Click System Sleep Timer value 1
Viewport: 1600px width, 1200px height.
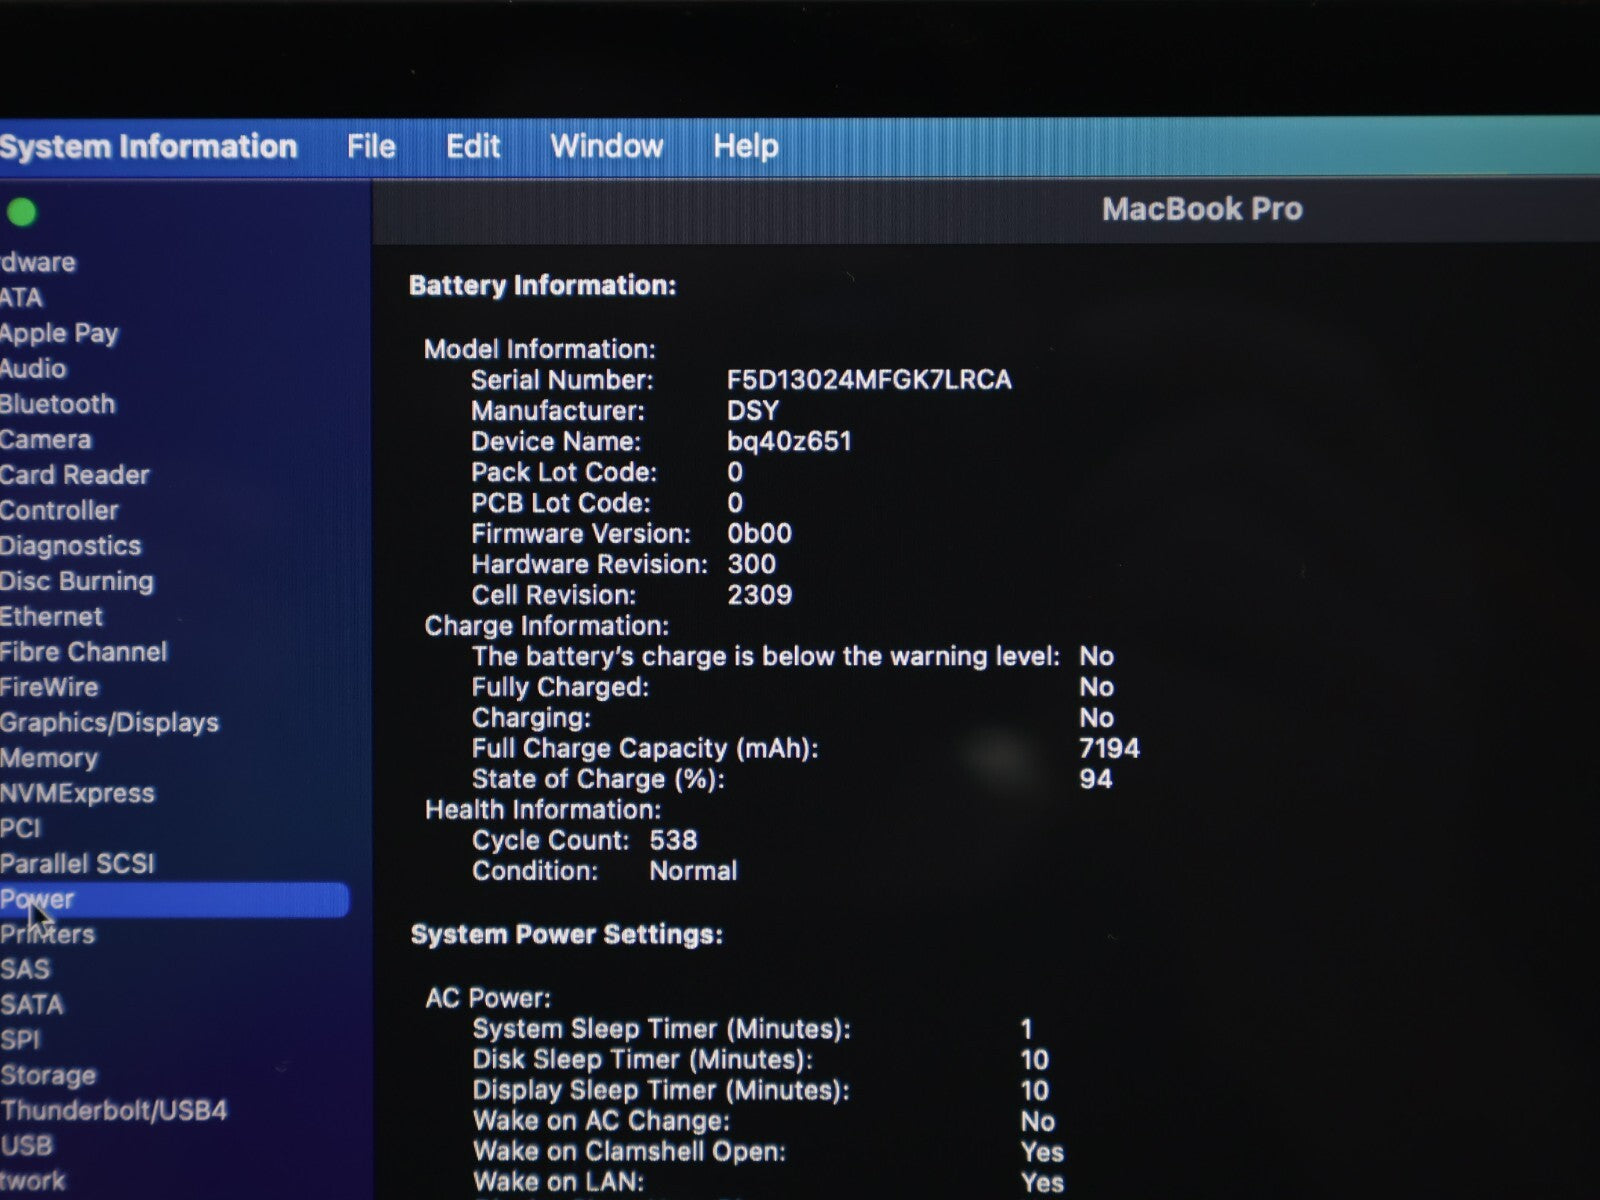1027,1029
